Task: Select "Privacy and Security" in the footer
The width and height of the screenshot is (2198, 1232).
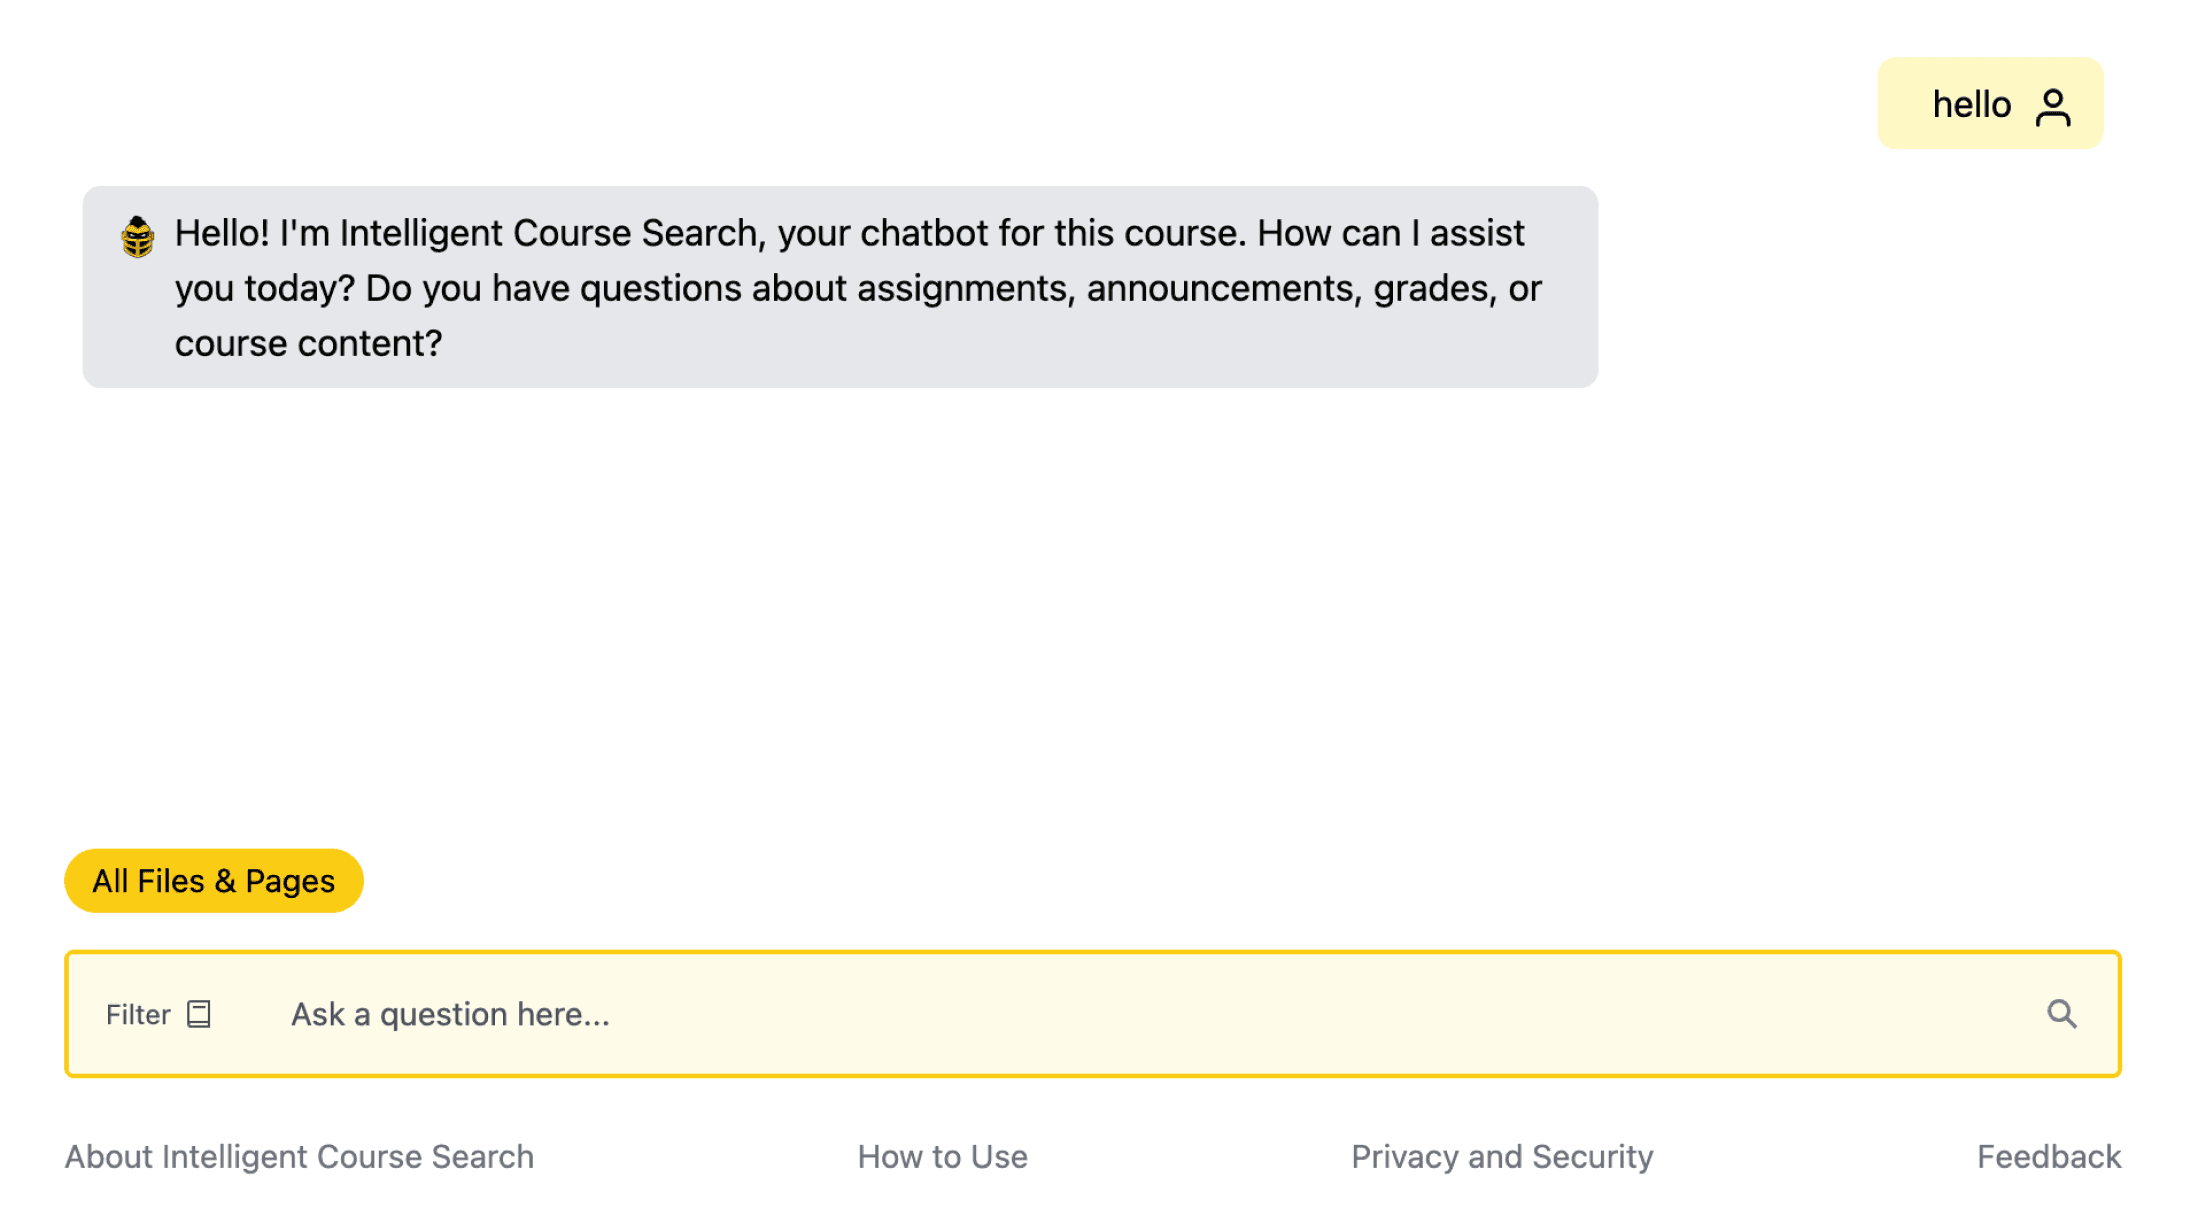Action: pos(1502,1157)
